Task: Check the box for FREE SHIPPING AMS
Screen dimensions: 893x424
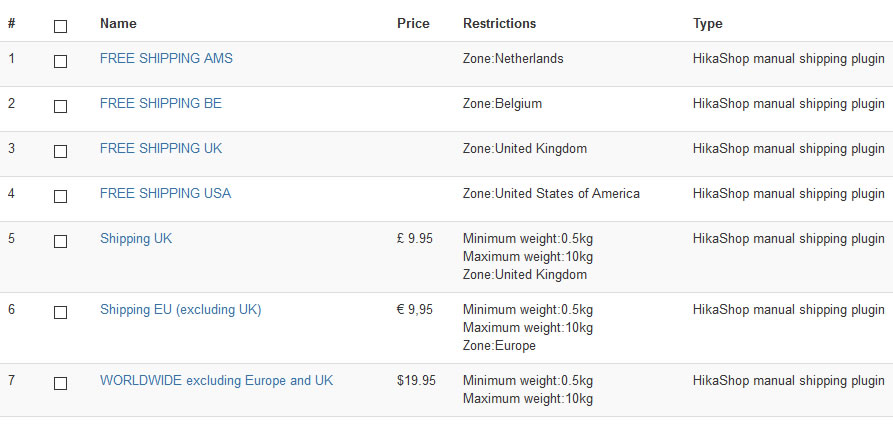Action: pos(60,61)
